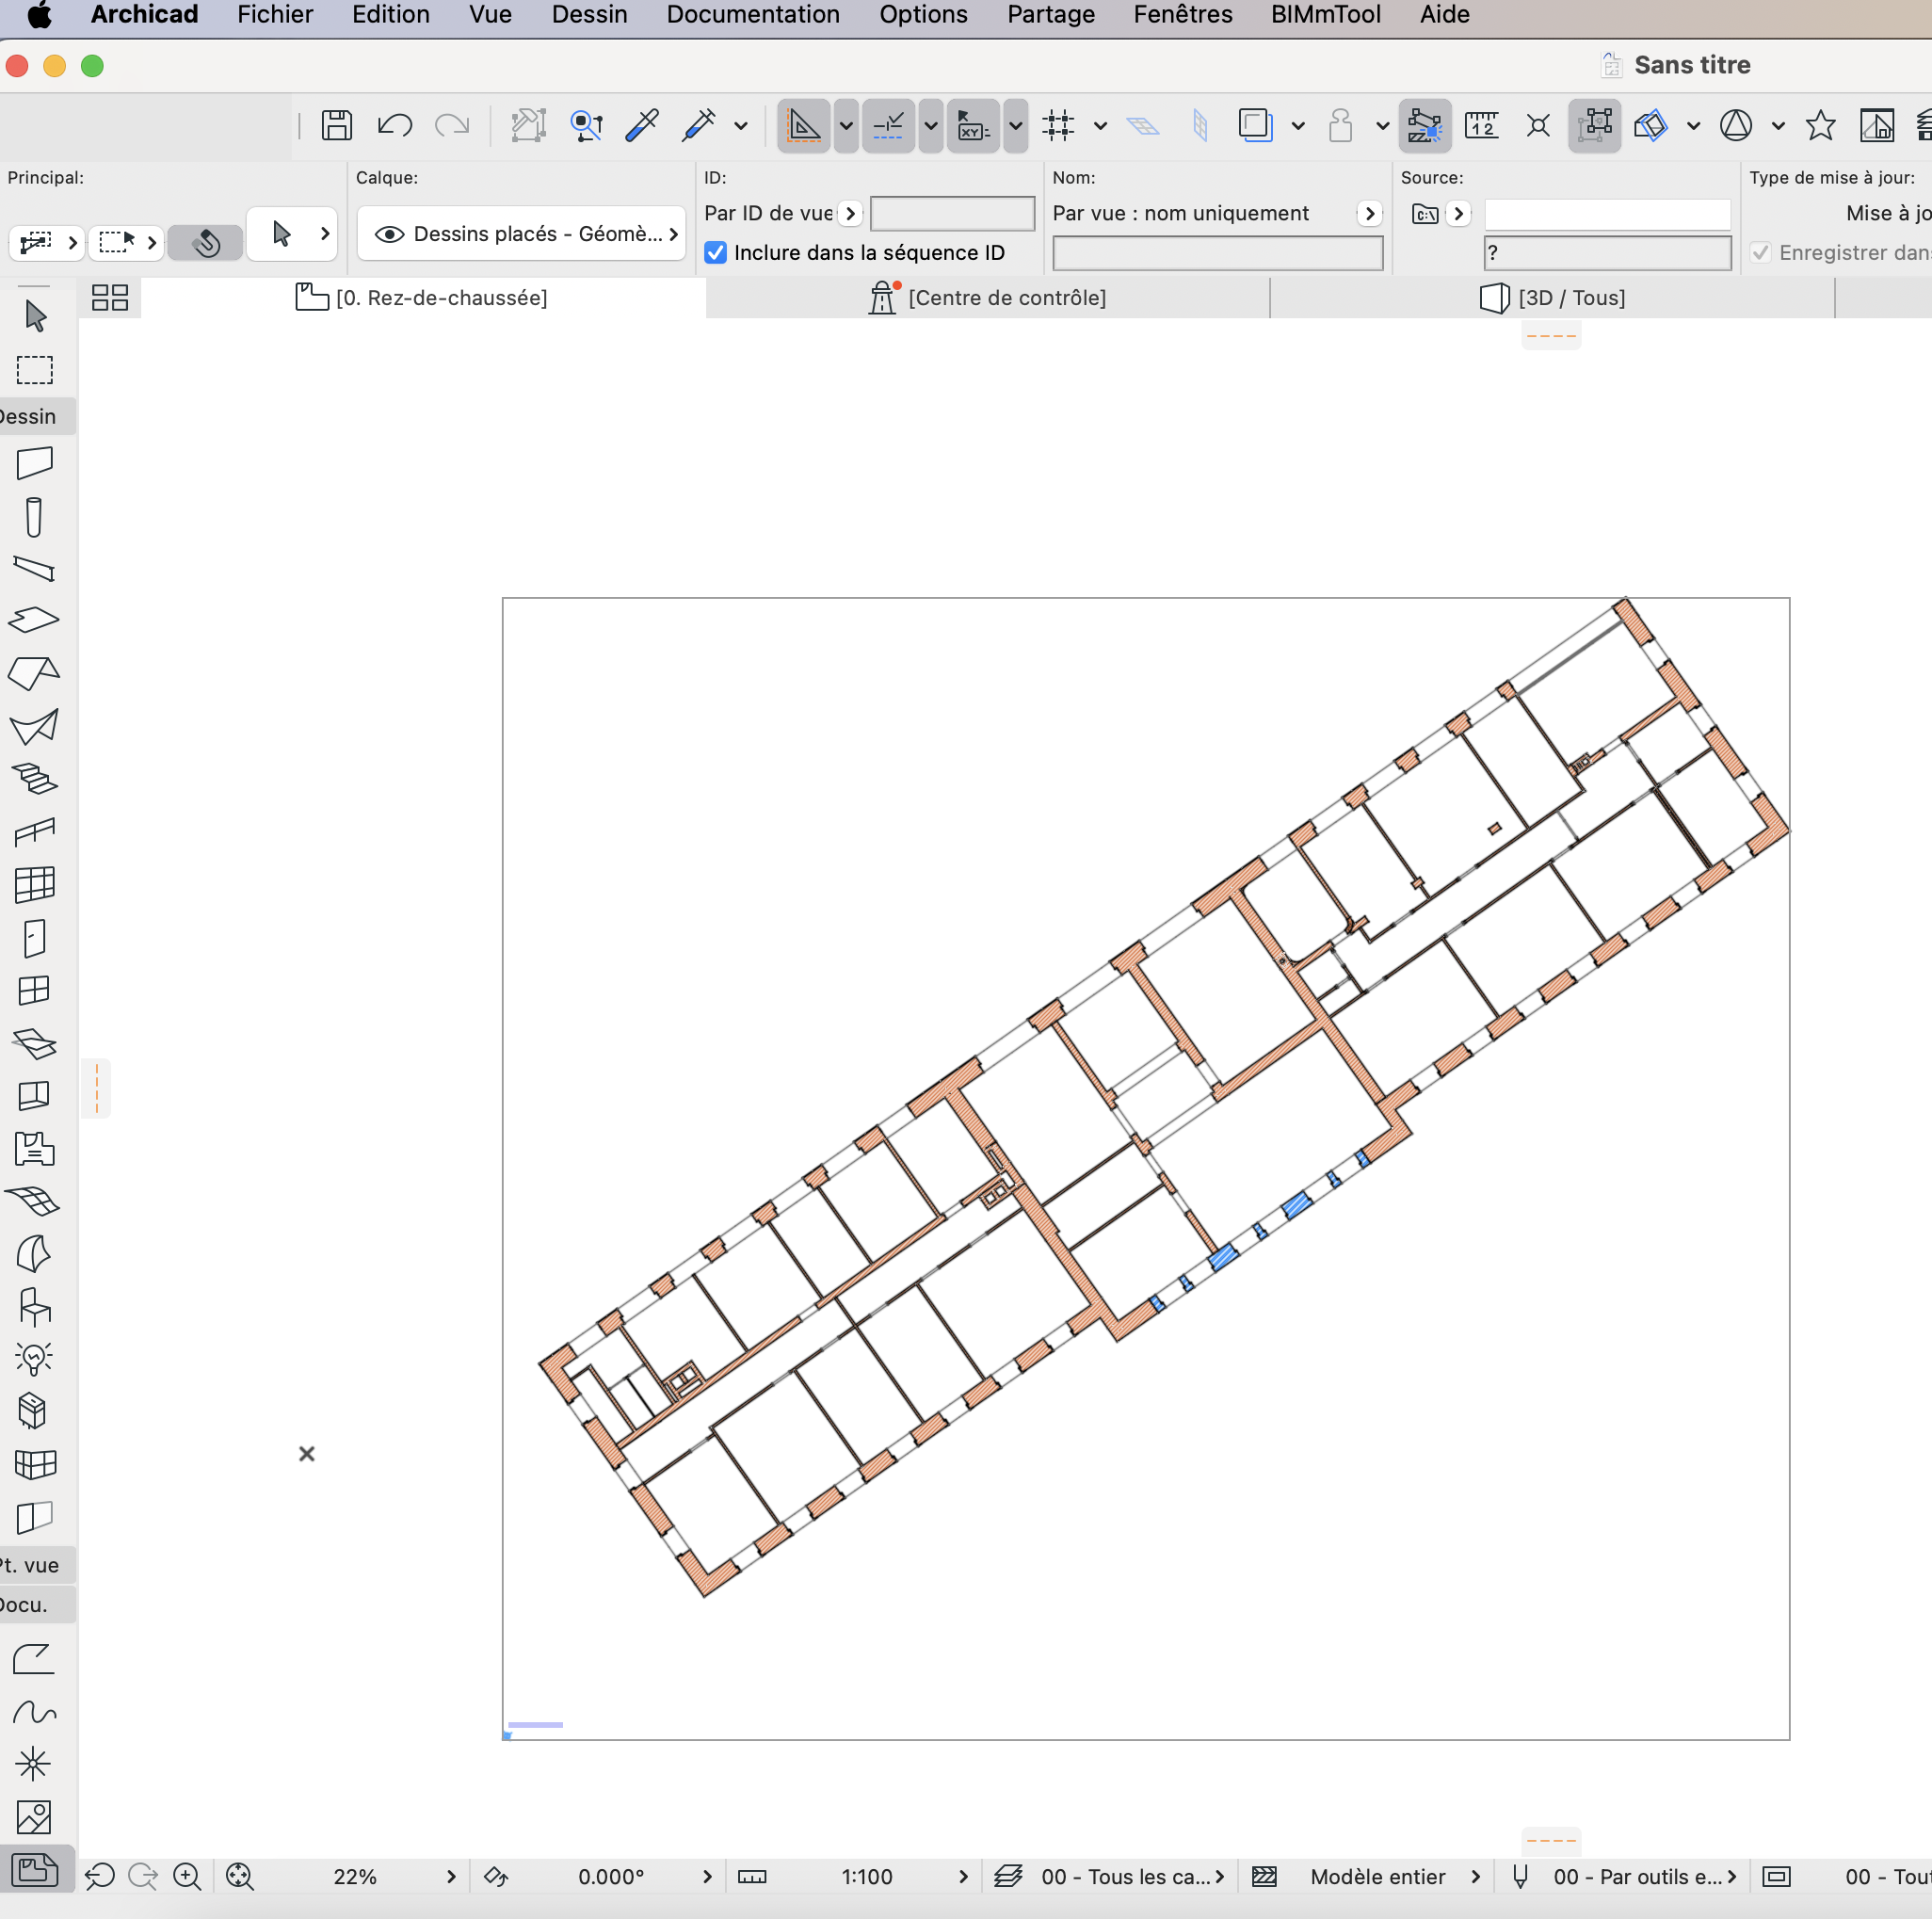Viewport: 1932px width, 1919px height.
Task: Open the Documentation menu
Action: click(x=753, y=15)
